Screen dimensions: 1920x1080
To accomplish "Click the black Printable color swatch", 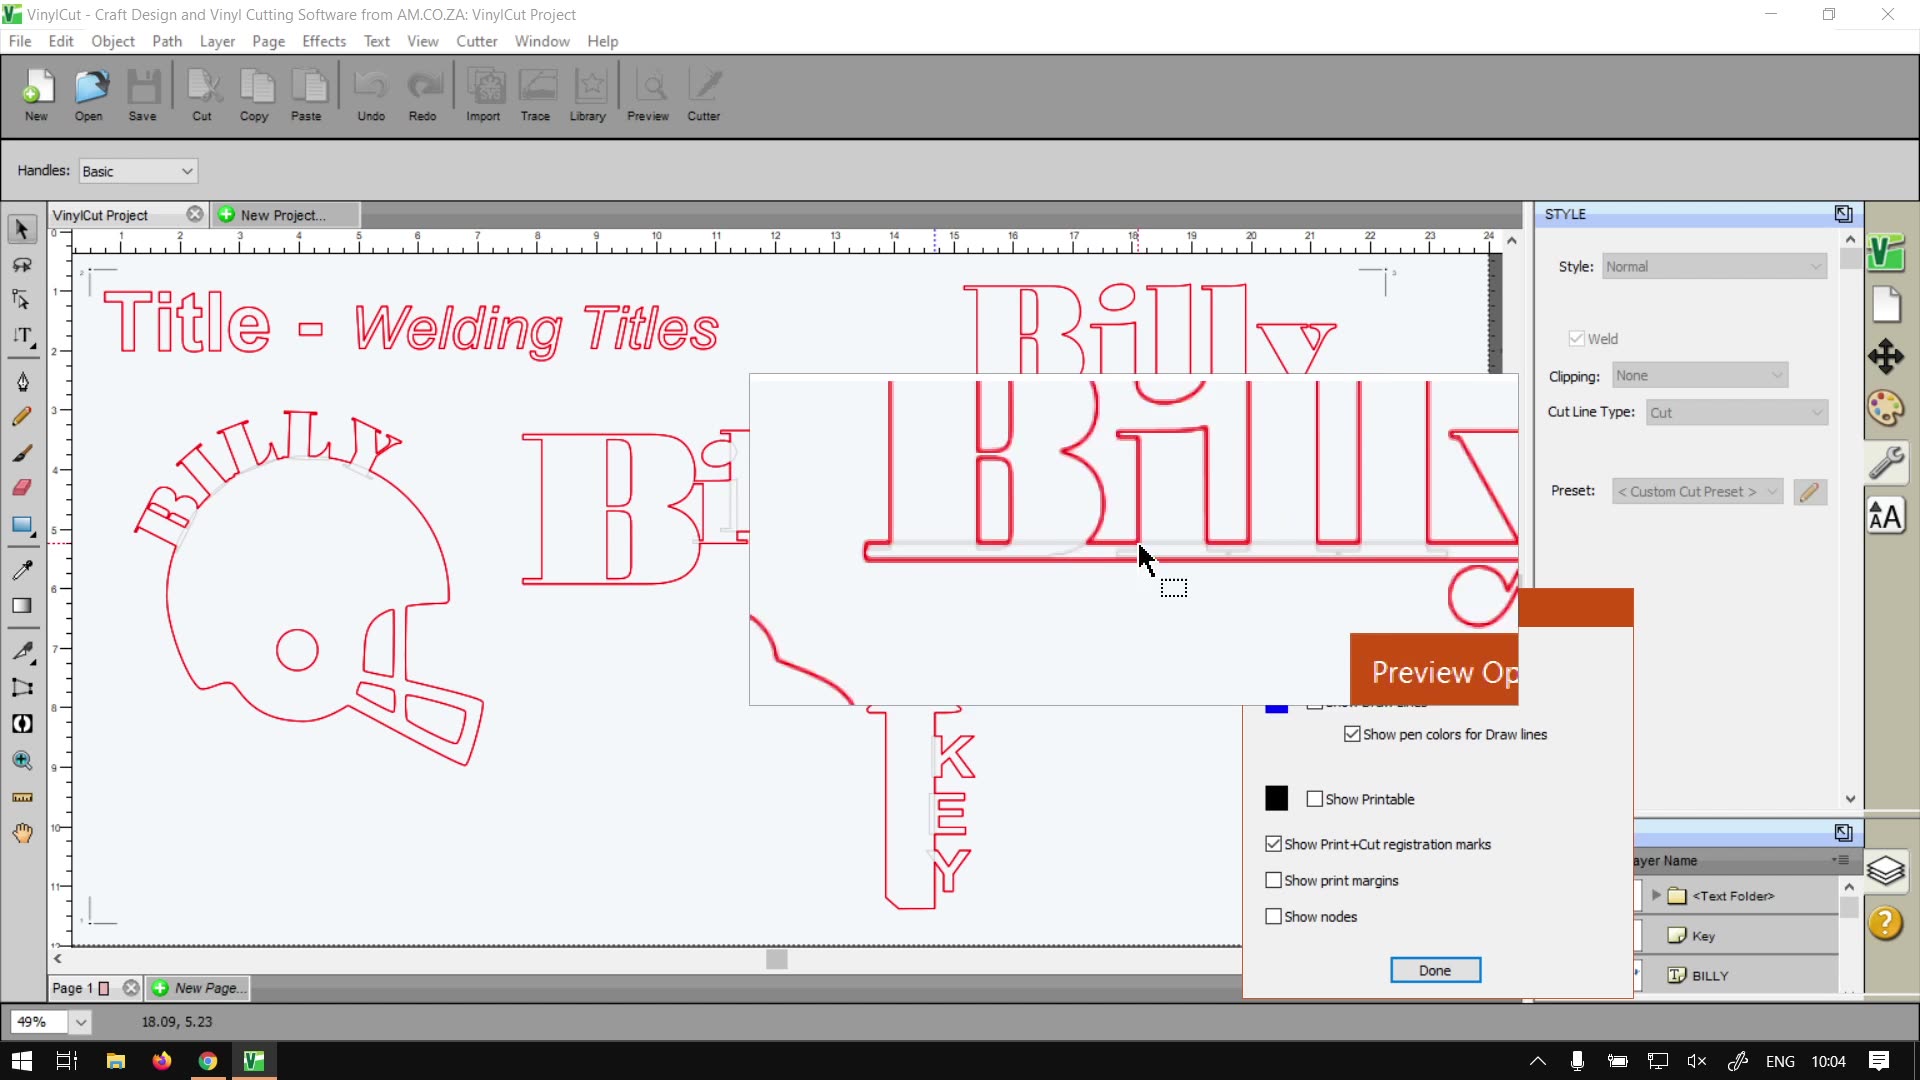I will click(1276, 798).
